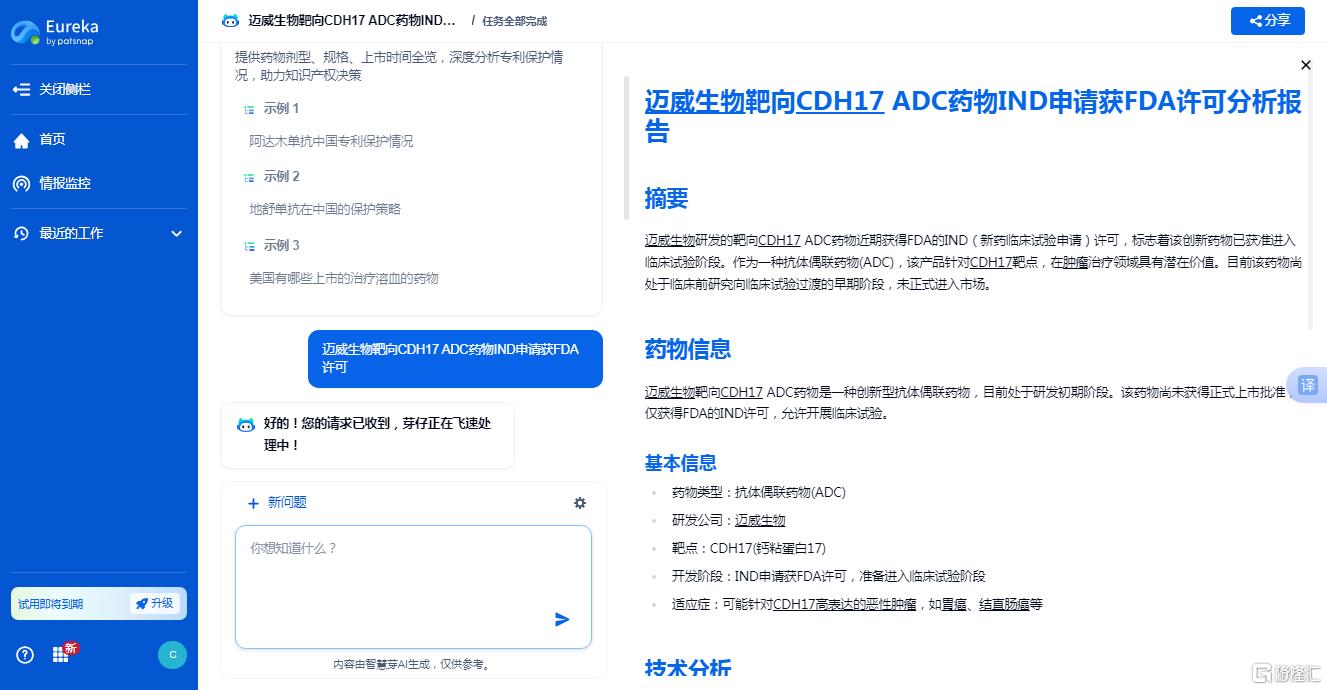This screenshot has width=1327, height=690.
Task: Click 迈威生物 link after 研发公司
Action: click(760, 520)
